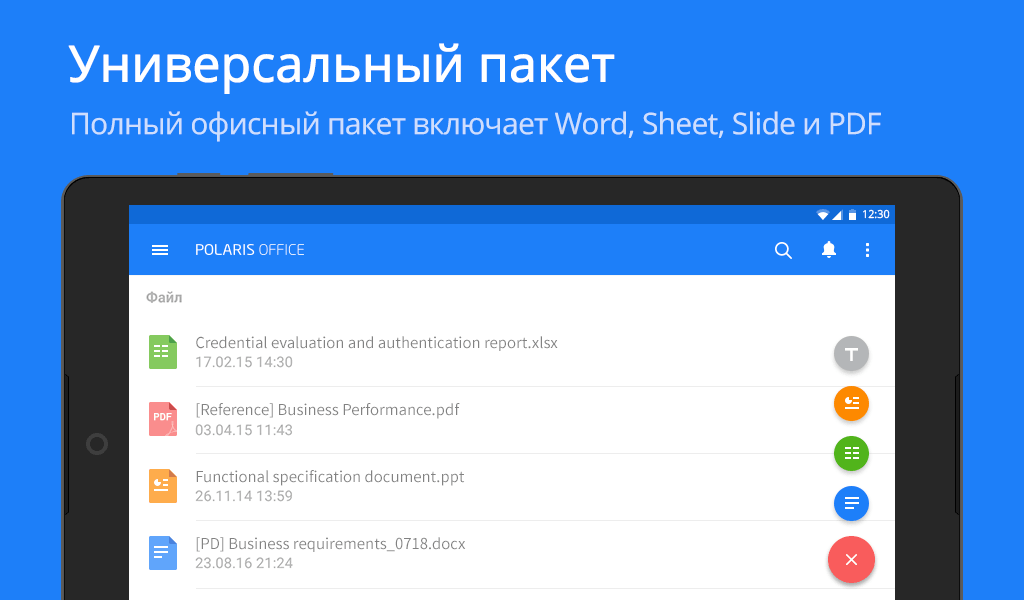
Task: Close the red floating action menu
Action: (851, 560)
